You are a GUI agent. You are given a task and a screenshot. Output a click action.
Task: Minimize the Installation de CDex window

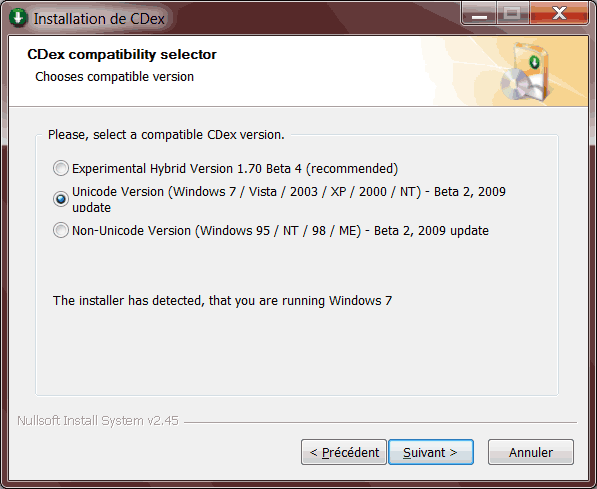point(479,14)
